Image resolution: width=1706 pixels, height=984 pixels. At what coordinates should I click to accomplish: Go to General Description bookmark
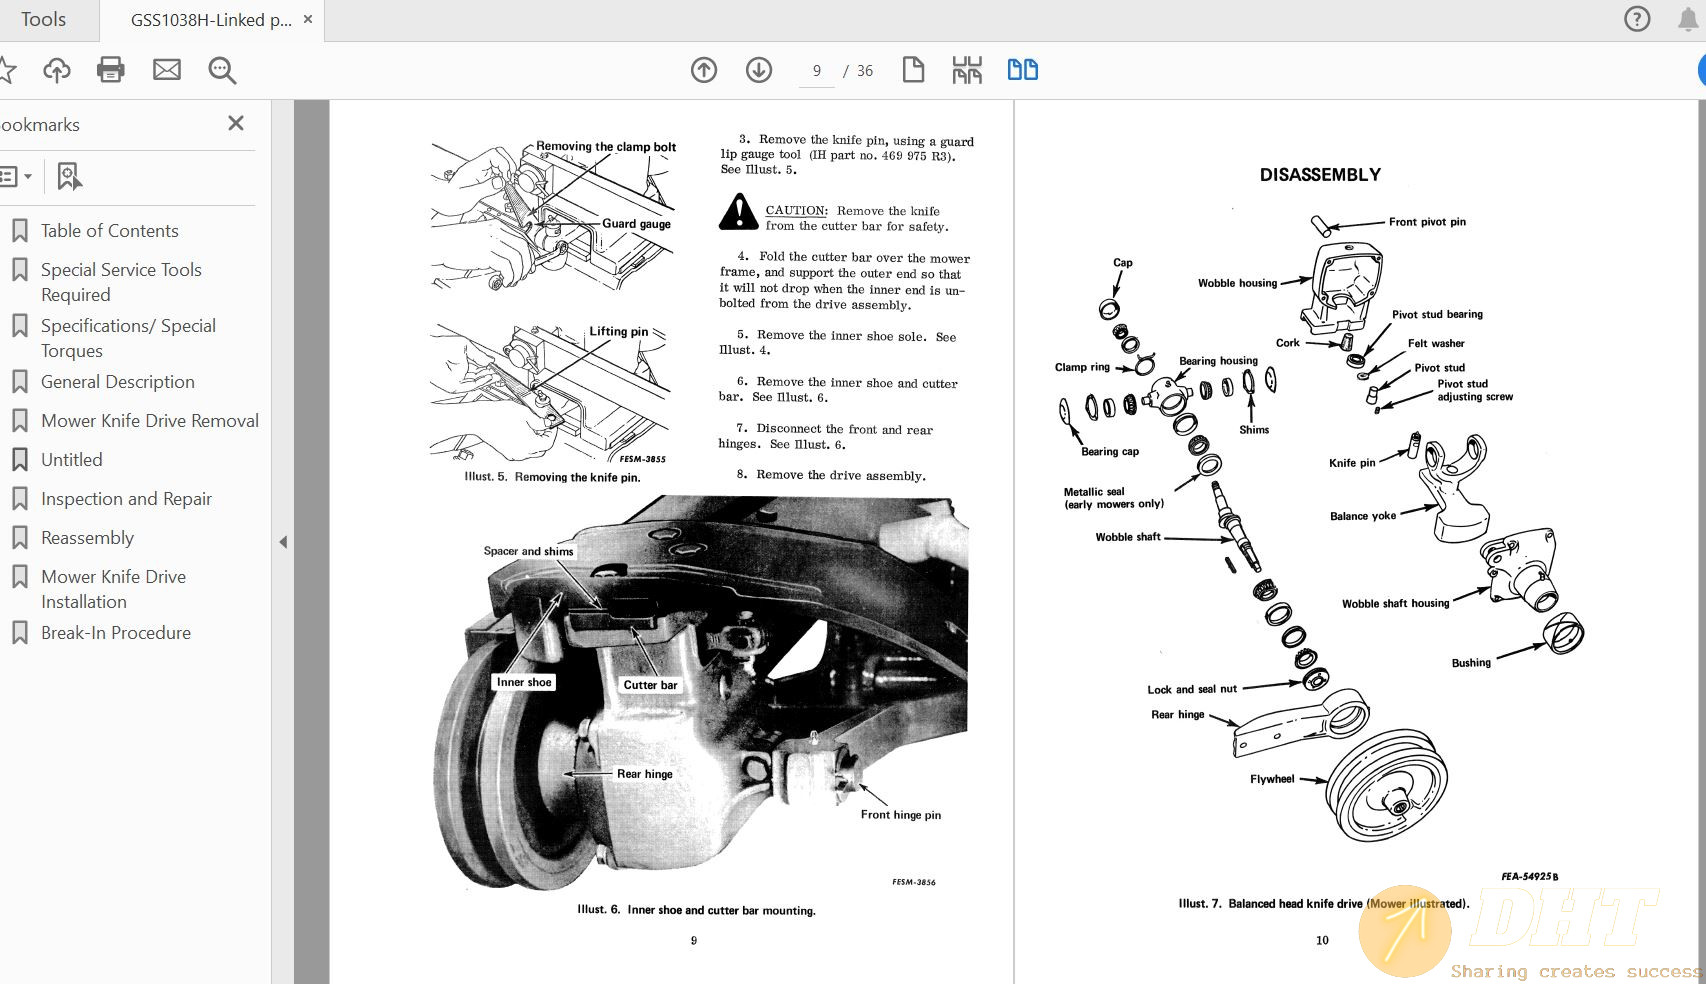118,382
